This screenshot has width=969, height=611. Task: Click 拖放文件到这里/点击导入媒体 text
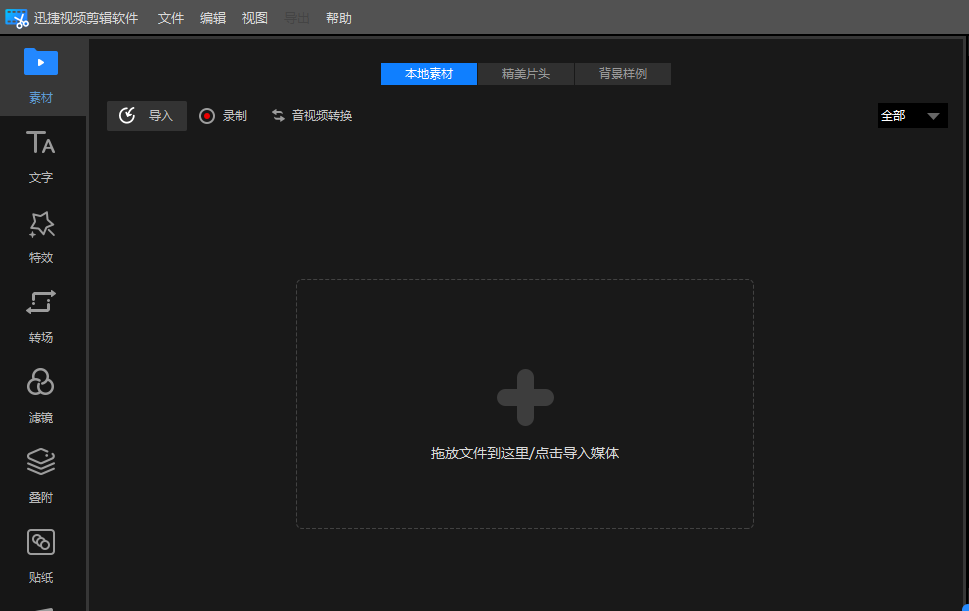point(525,453)
